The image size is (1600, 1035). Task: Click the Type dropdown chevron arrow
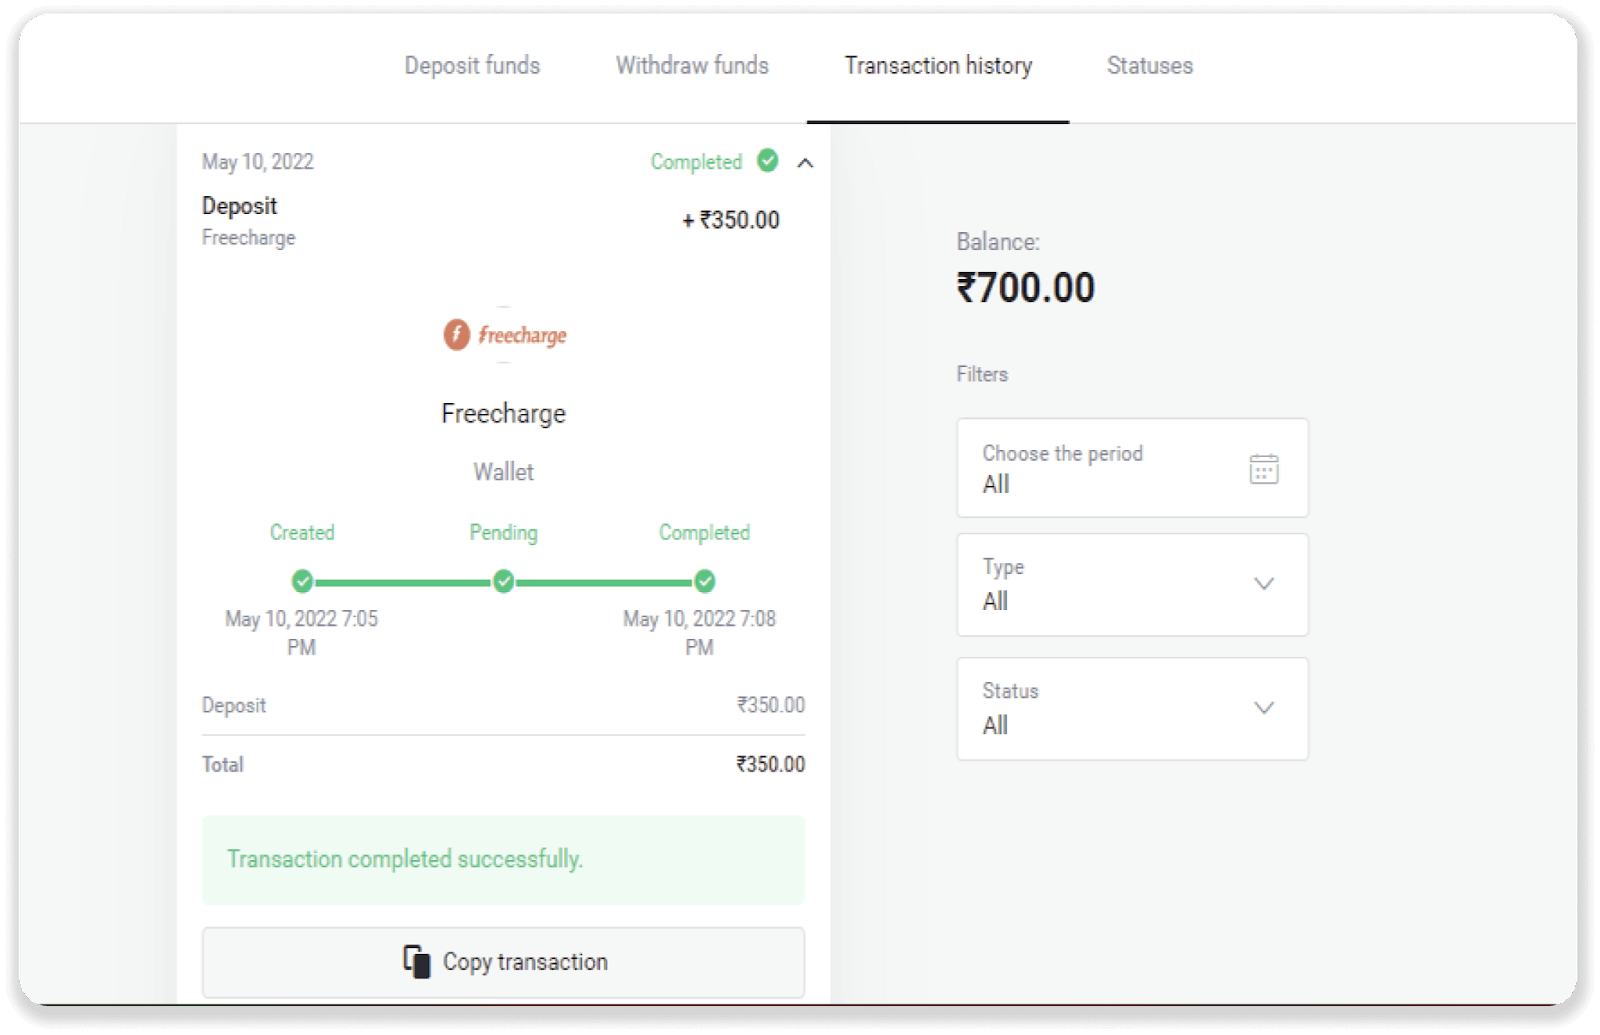tap(1264, 584)
